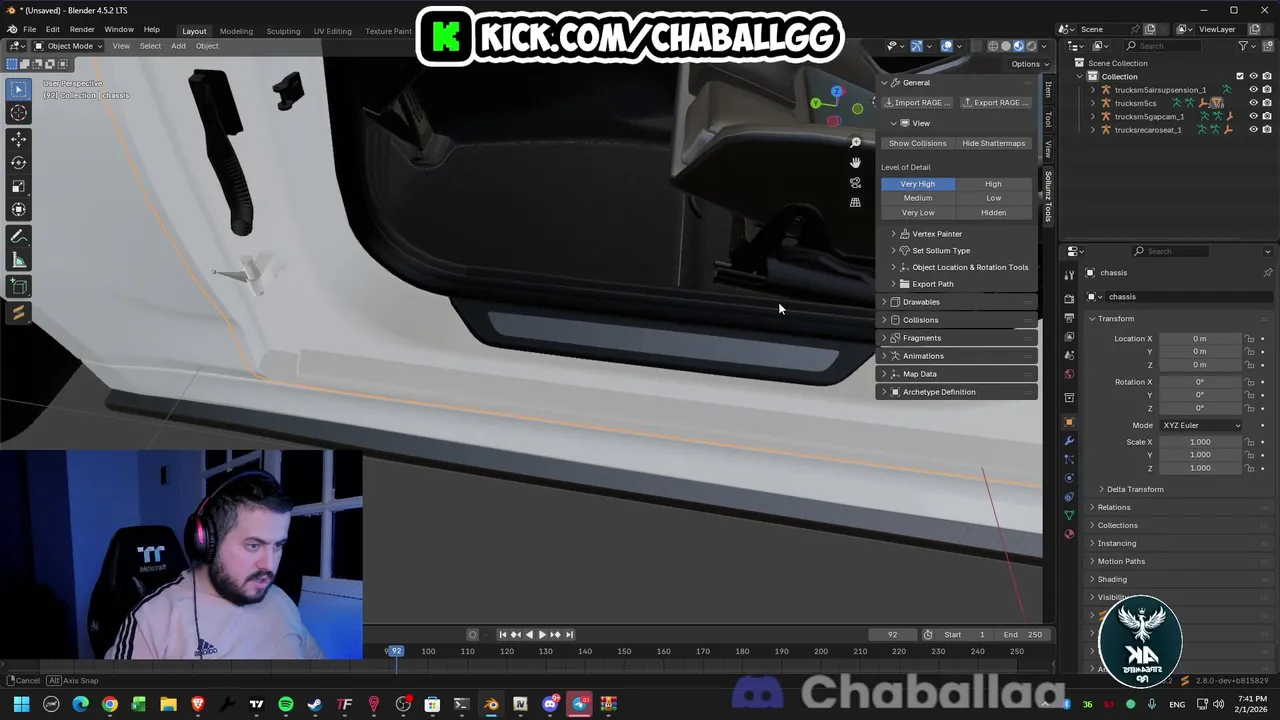Select the Transform tool
Viewport: 1280px width, 720px height.
click(19, 210)
